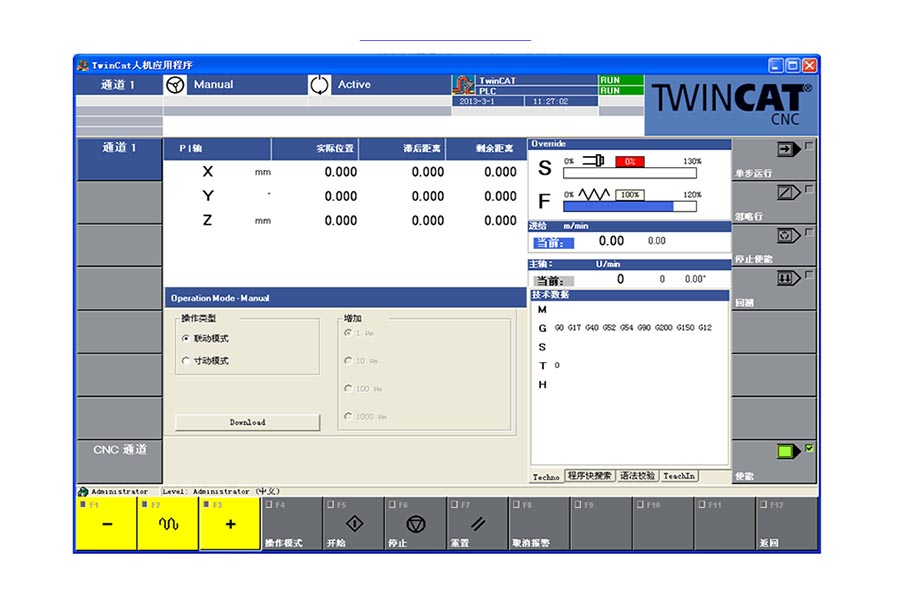Click the spindle override tool icon
Screen dimensions: 900x600
tap(593, 161)
